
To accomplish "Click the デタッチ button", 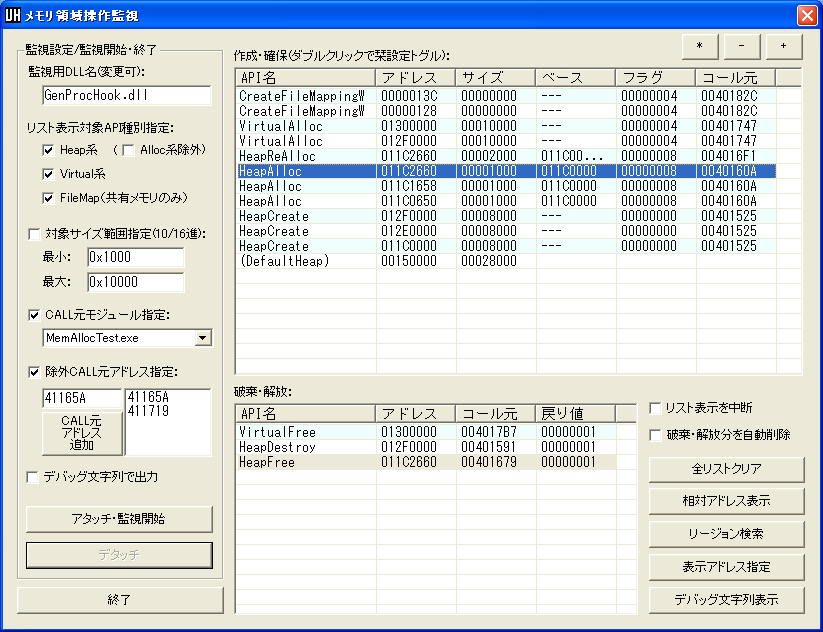I will pyautogui.click(x=119, y=555).
